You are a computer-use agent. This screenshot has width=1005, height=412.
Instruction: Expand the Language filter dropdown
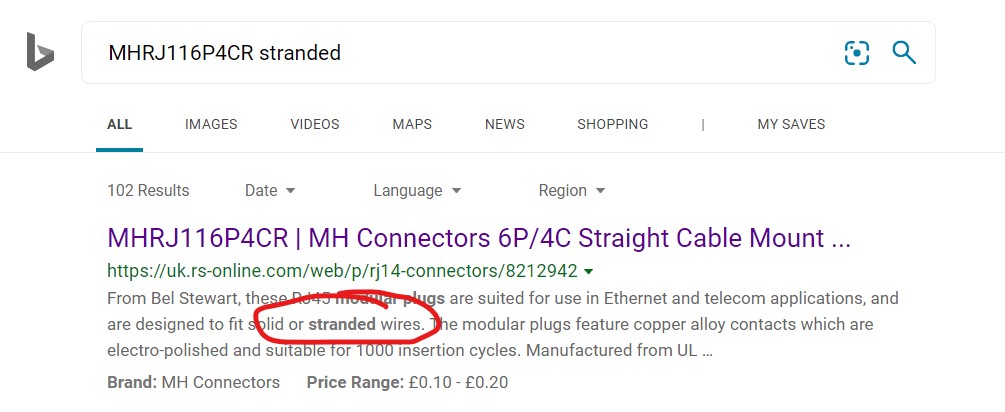click(x=417, y=190)
